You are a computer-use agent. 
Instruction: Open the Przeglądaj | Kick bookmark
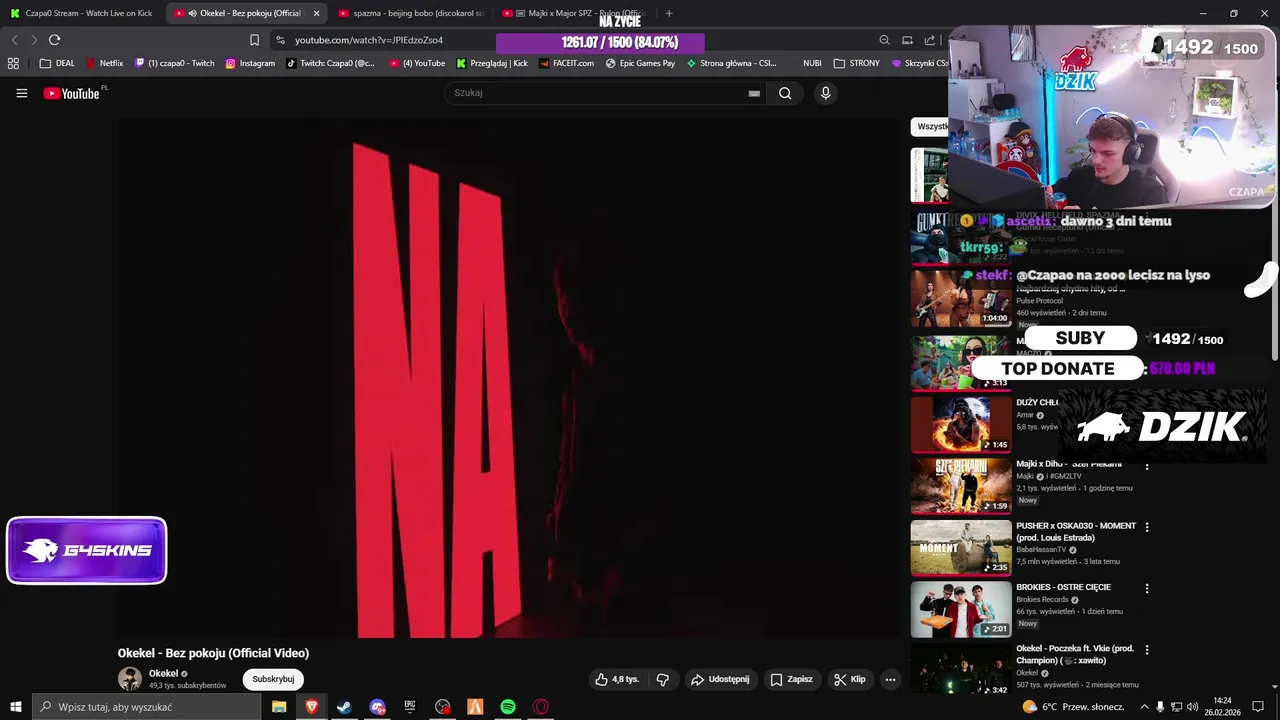492,63
